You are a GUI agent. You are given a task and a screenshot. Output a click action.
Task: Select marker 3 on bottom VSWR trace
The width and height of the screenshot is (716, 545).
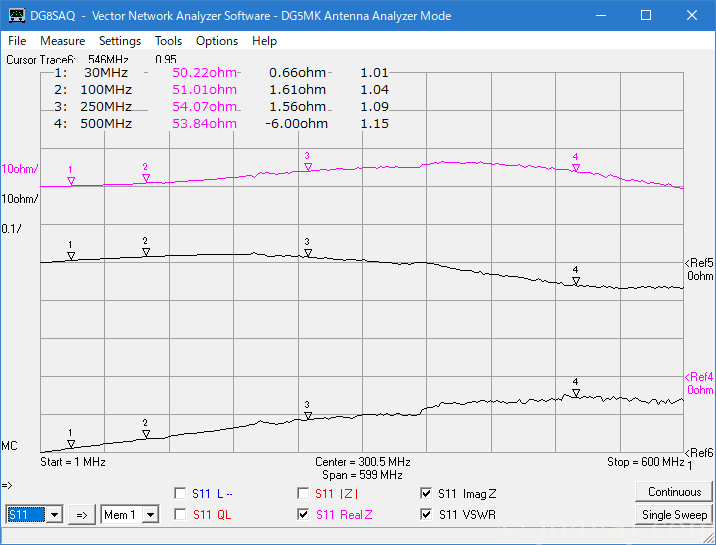(x=308, y=416)
